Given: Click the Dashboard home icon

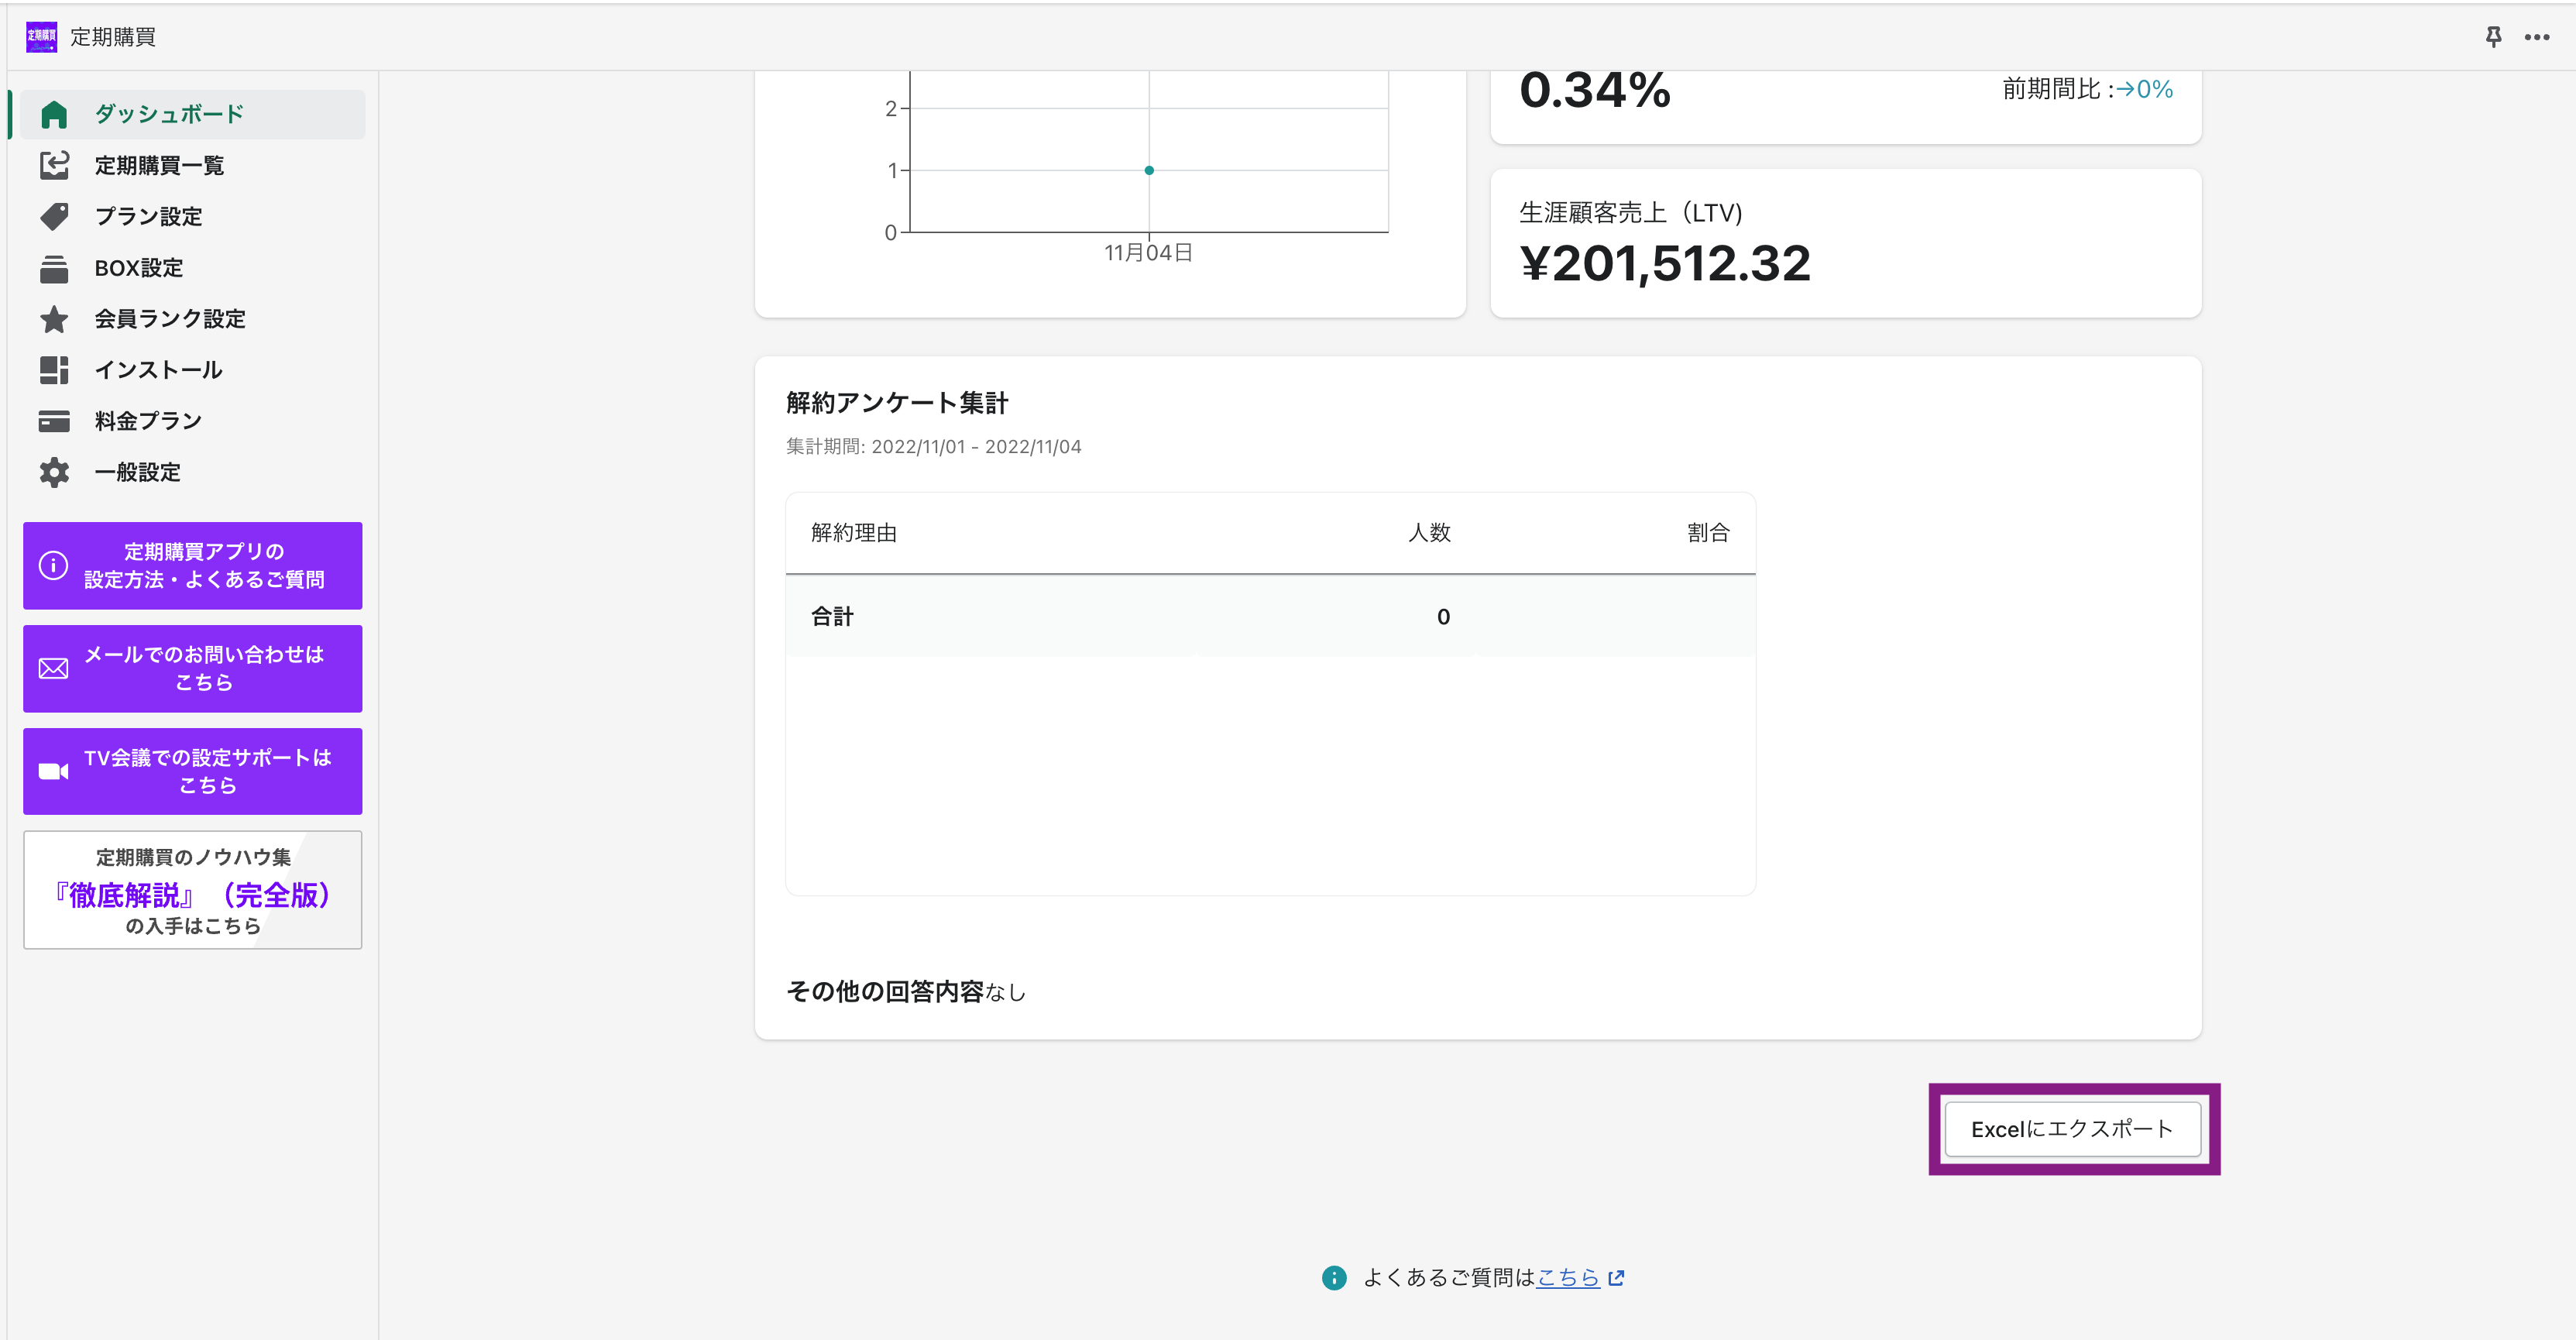Looking at the screenshot, I should (x=54, y=115).
